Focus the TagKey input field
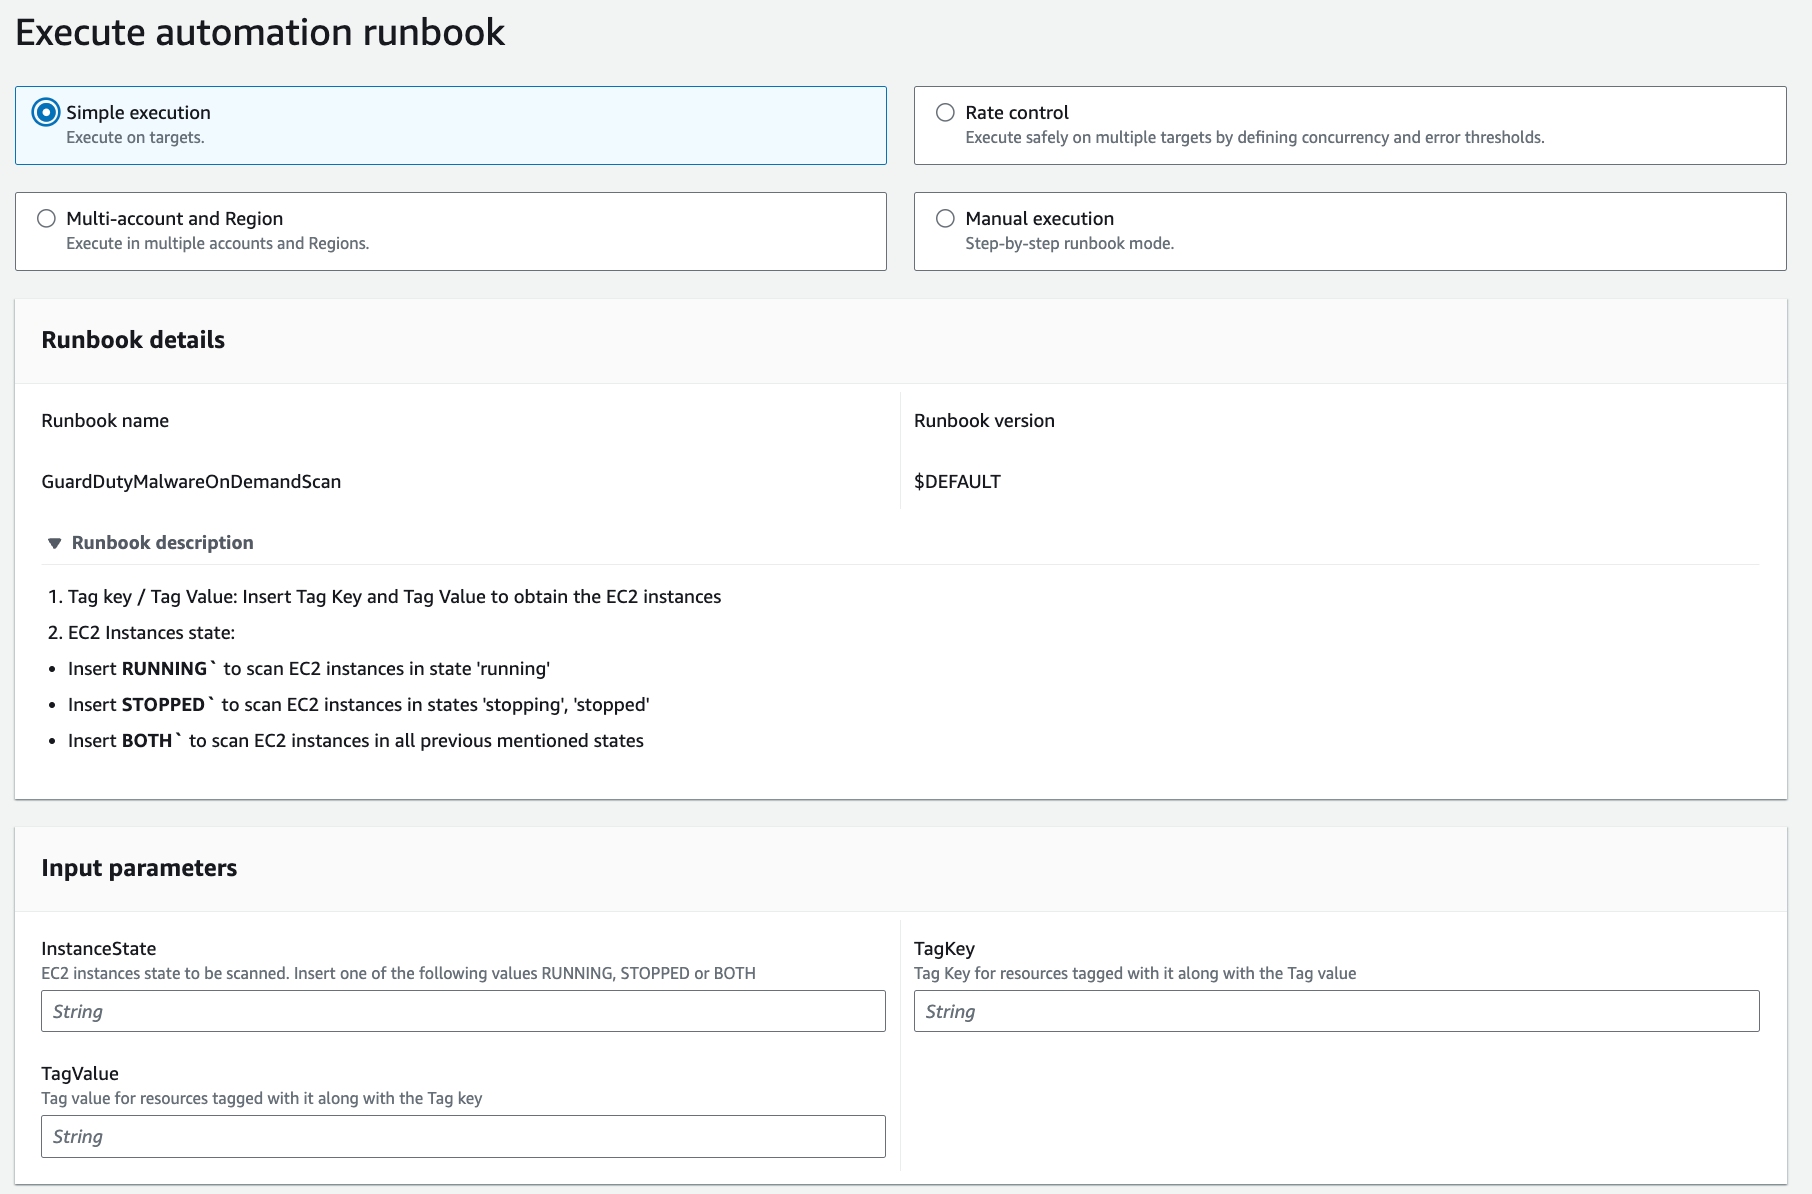The width and height of the screenshot is (1812, 1194). coord(1336,1011)
